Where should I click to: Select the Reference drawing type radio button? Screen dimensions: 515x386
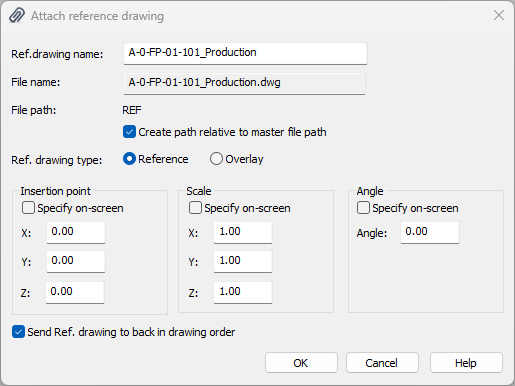[129, 159]
